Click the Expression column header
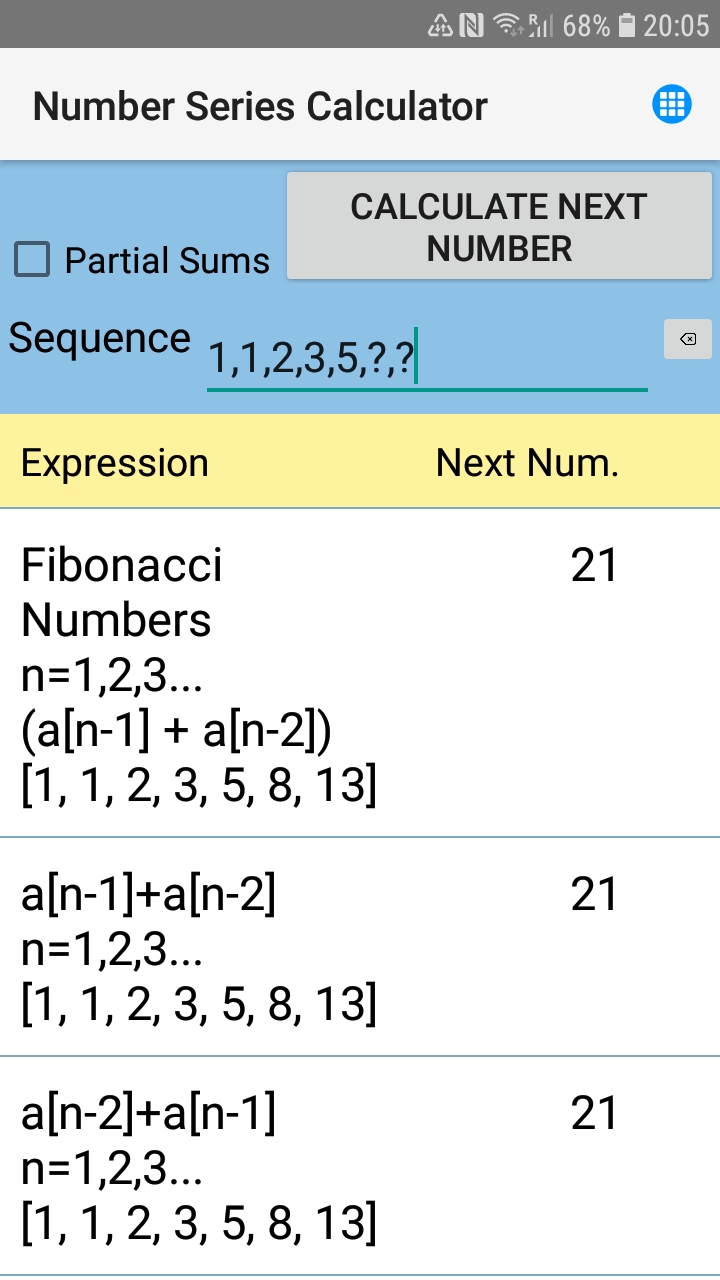This screenshot has width=720, height=1280. 114,462
